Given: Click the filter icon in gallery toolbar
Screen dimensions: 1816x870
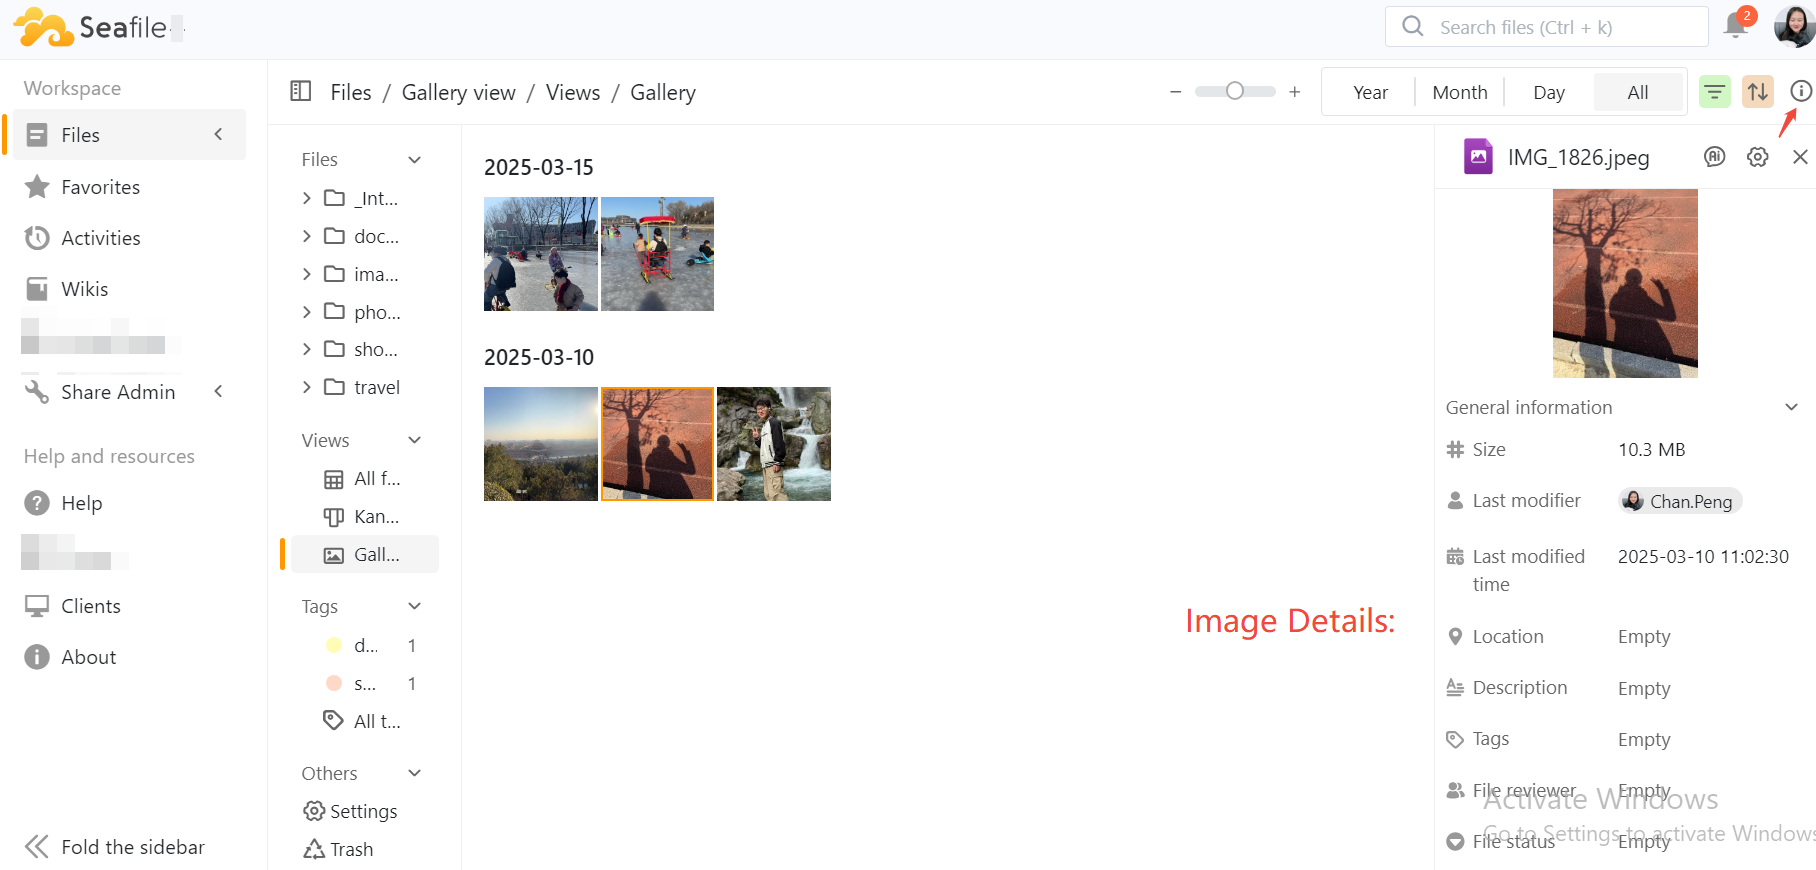Looking at the screenshot, I should [x=1715, y=92].
